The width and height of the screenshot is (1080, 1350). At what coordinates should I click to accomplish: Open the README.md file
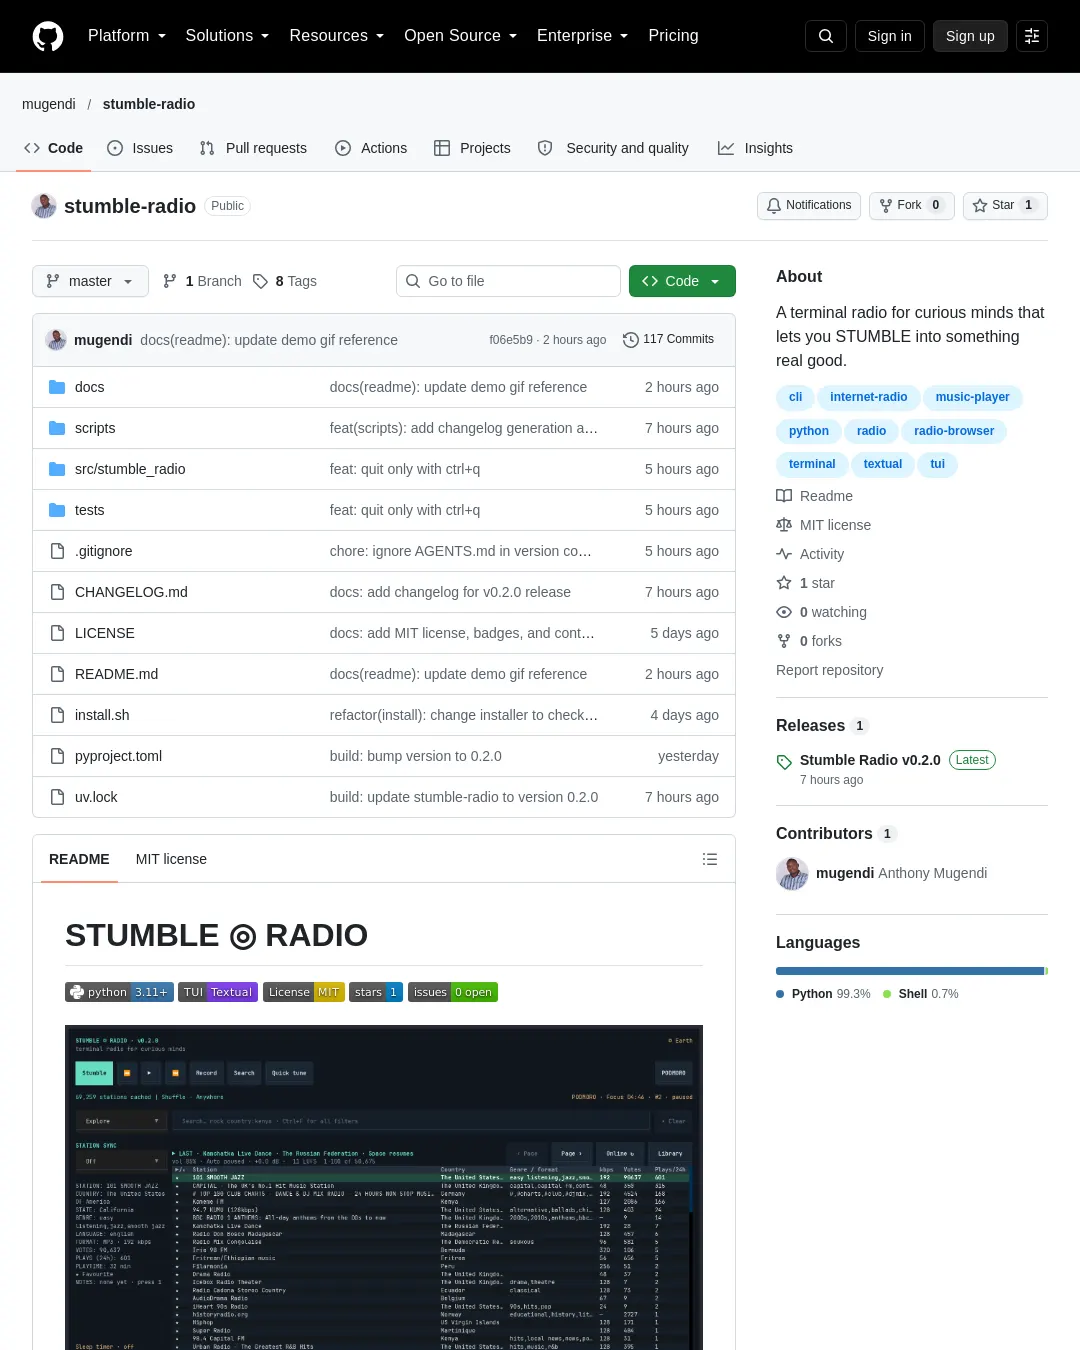[116, 674]
